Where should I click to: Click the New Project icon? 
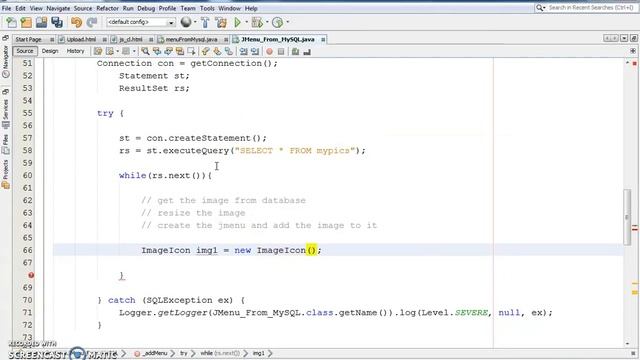[27, 22]
